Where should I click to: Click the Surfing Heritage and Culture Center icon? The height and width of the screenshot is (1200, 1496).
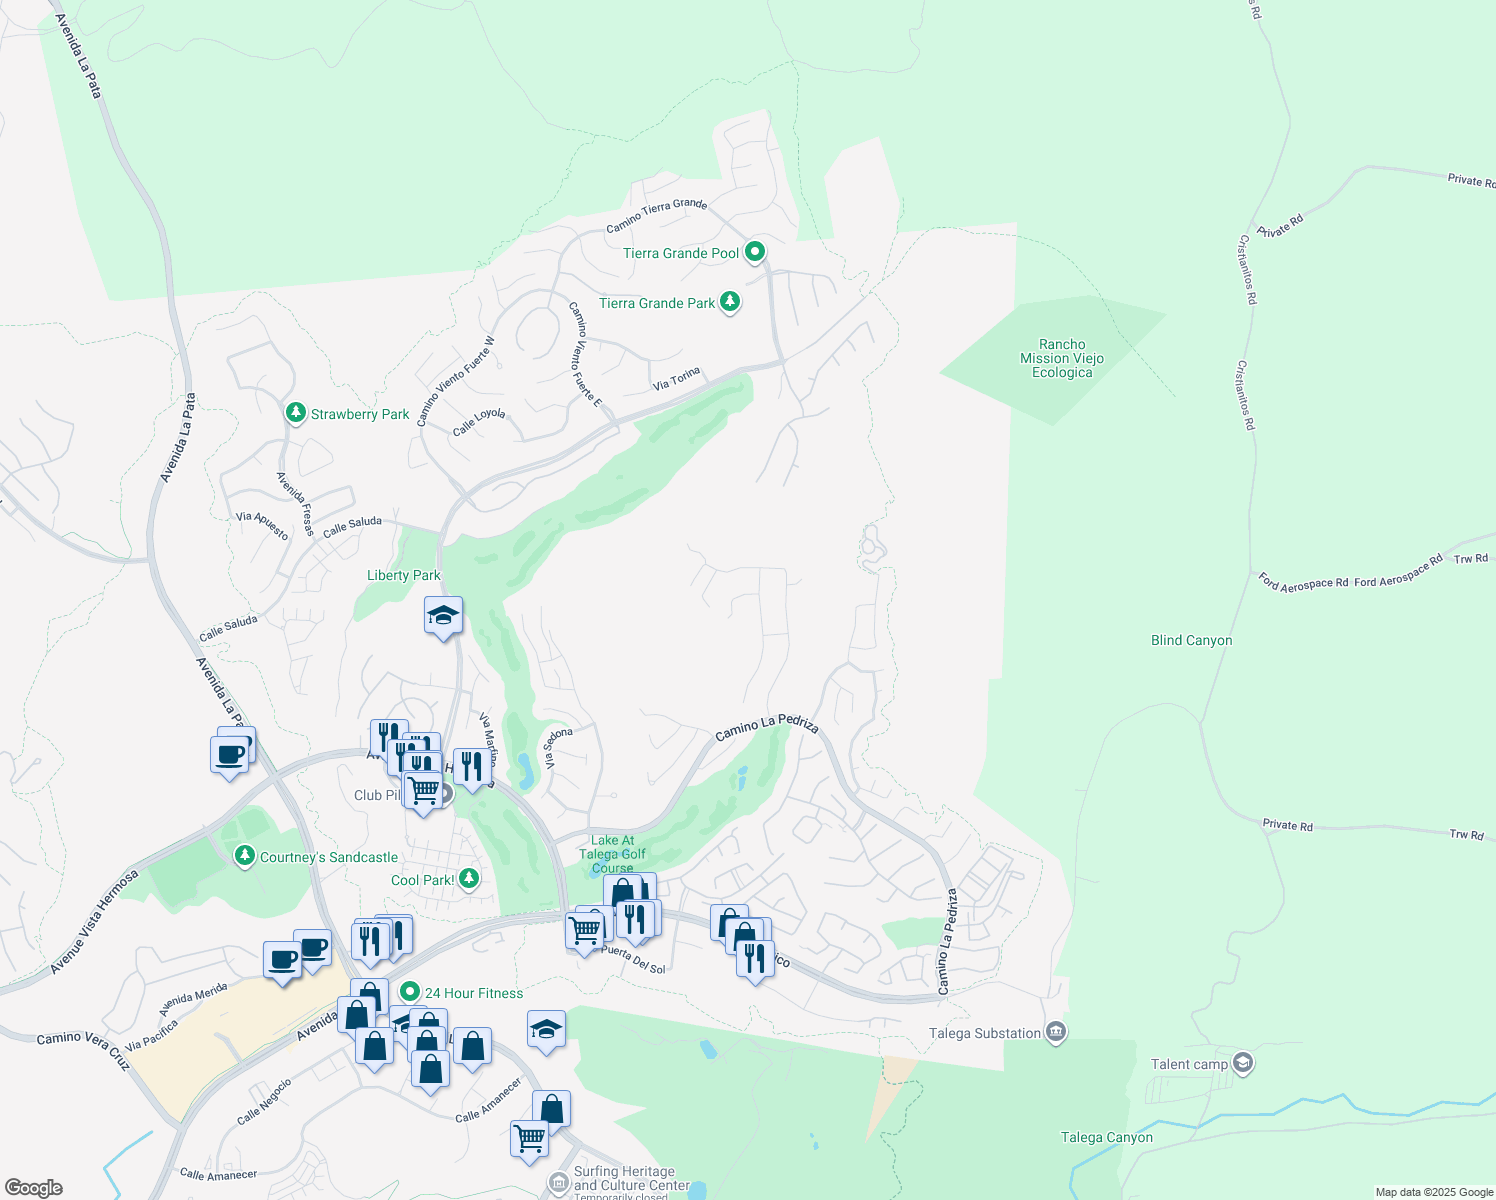[x=559, y=1184]
